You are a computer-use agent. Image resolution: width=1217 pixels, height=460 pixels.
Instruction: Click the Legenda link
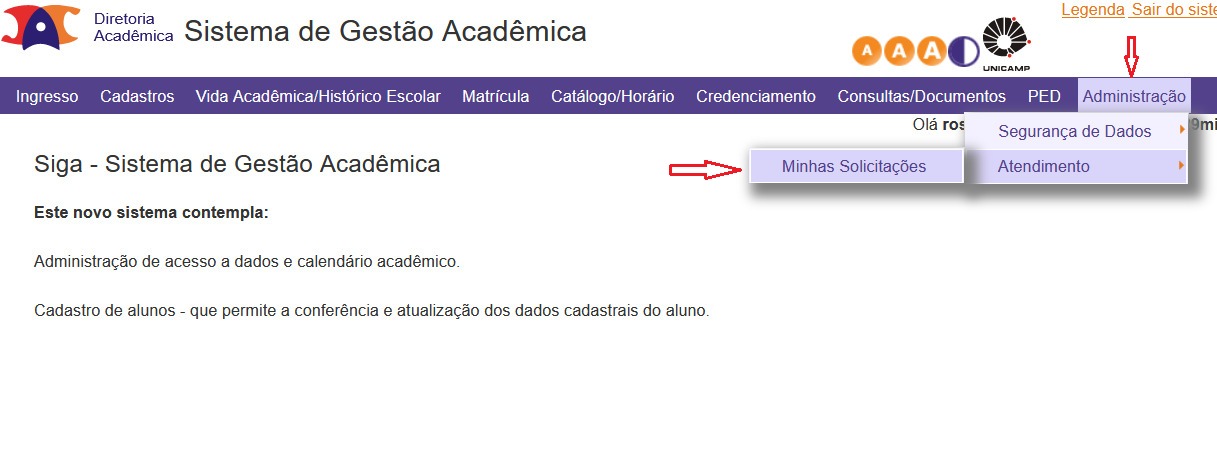pos(1093,10)
